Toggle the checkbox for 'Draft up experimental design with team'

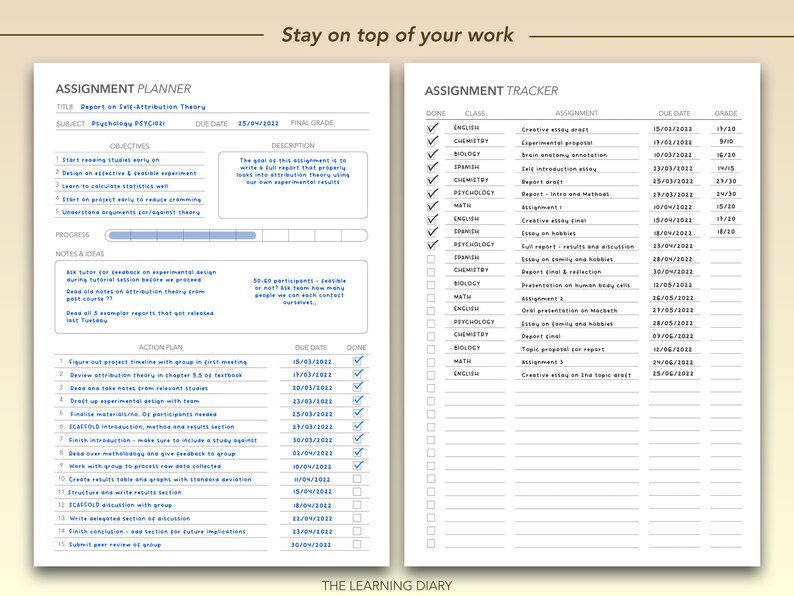[x=358, y=401]
